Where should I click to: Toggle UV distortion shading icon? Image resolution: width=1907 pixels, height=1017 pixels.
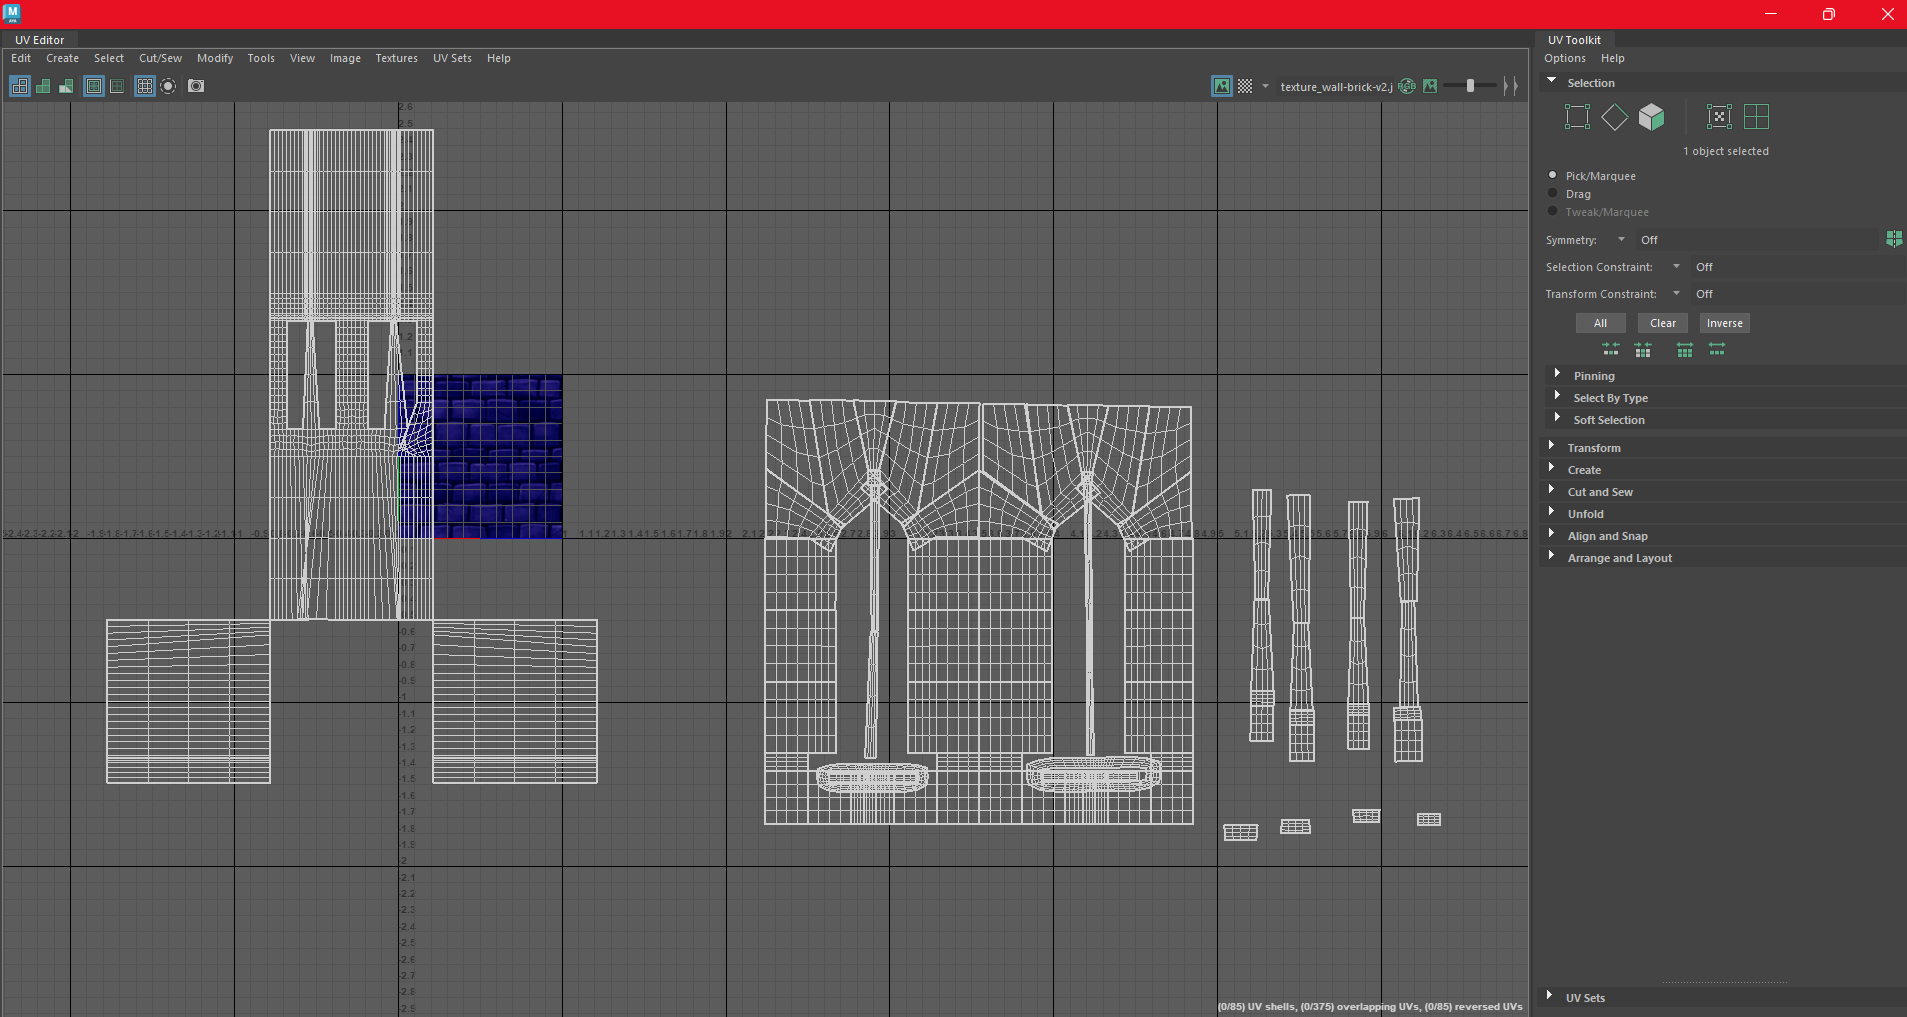[66, 86]
